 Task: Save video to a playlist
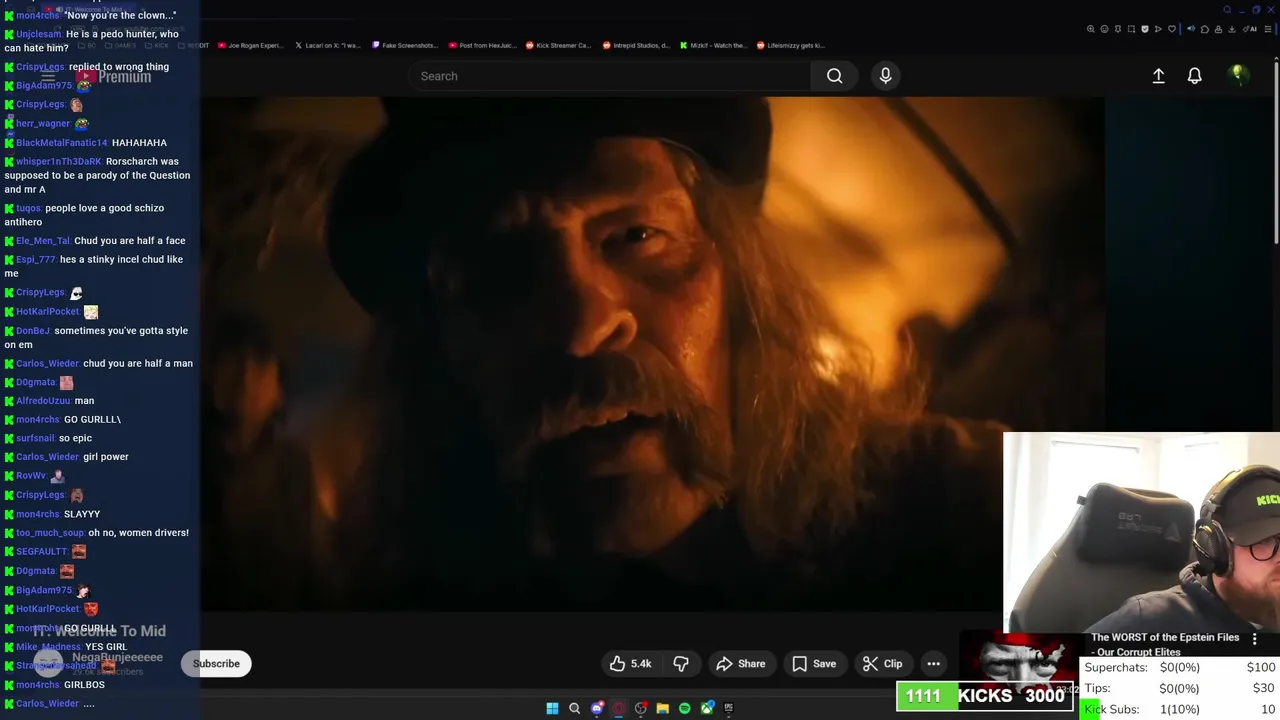coord(814,664)
